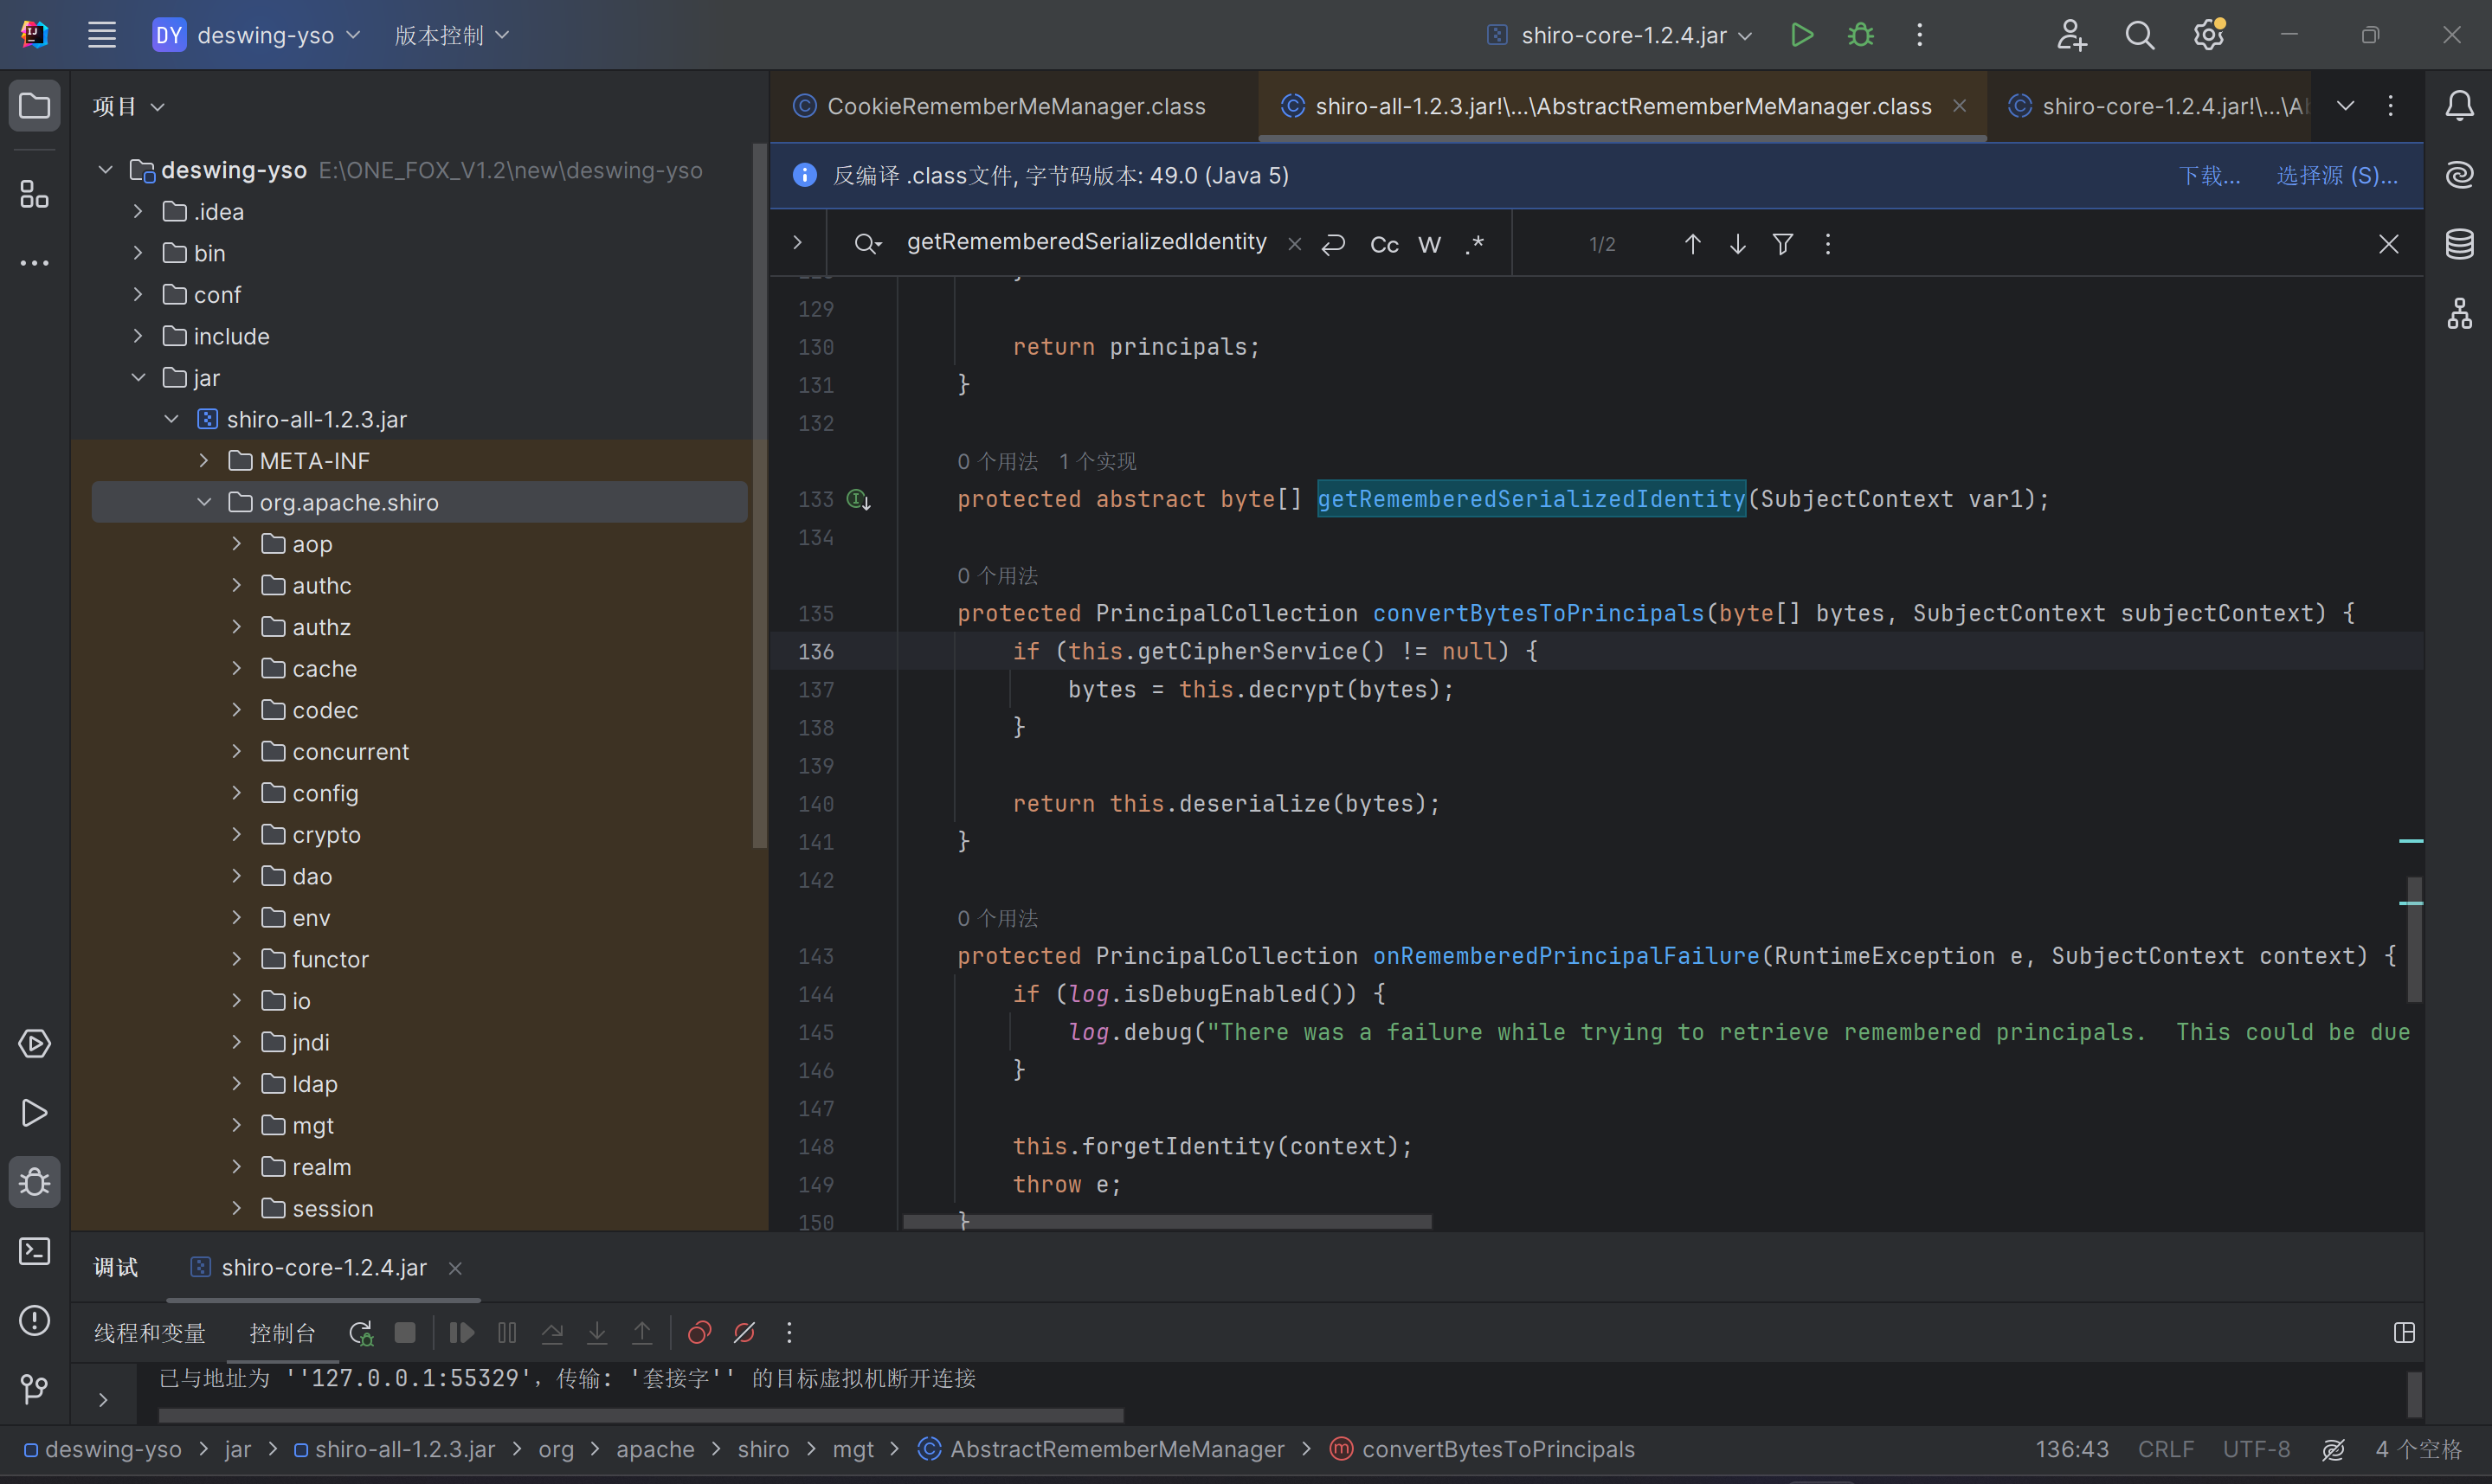Click the 下载... link
The width and height of the screenshot is (2492, 1484).
coord(2210,176)
